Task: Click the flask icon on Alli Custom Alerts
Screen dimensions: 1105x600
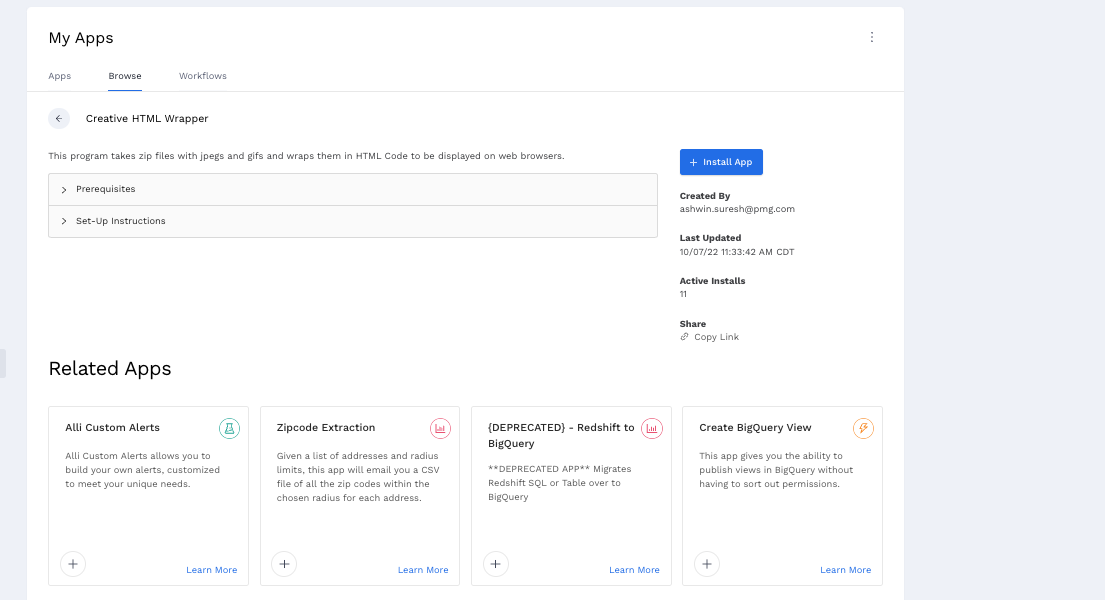Action: 230,429
